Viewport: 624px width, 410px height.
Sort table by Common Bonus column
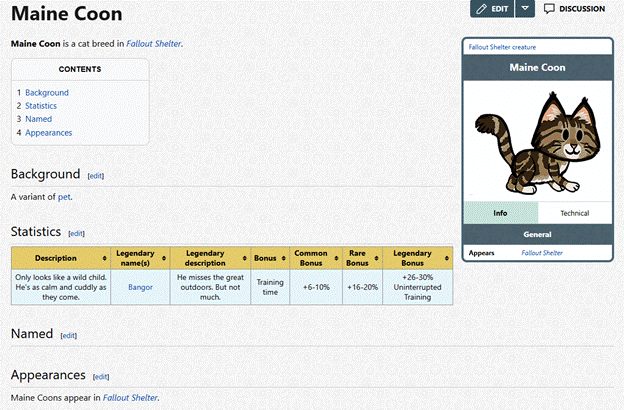click(316, 258)
